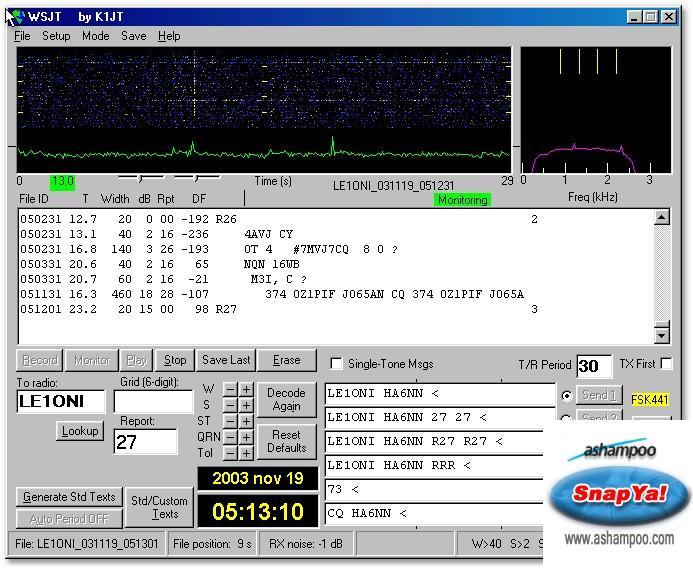
Task: Click the Lookup button
Action: [x=80, y=431]
